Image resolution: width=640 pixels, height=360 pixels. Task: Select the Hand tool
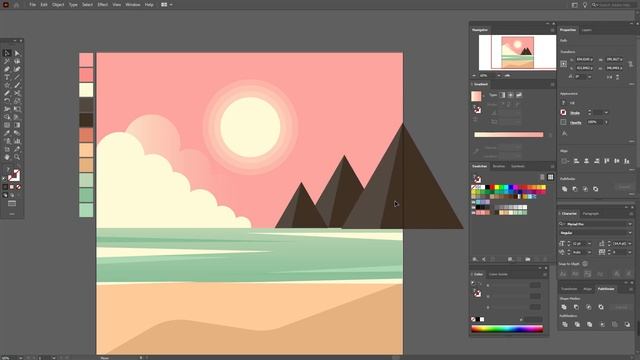point(7,157)
